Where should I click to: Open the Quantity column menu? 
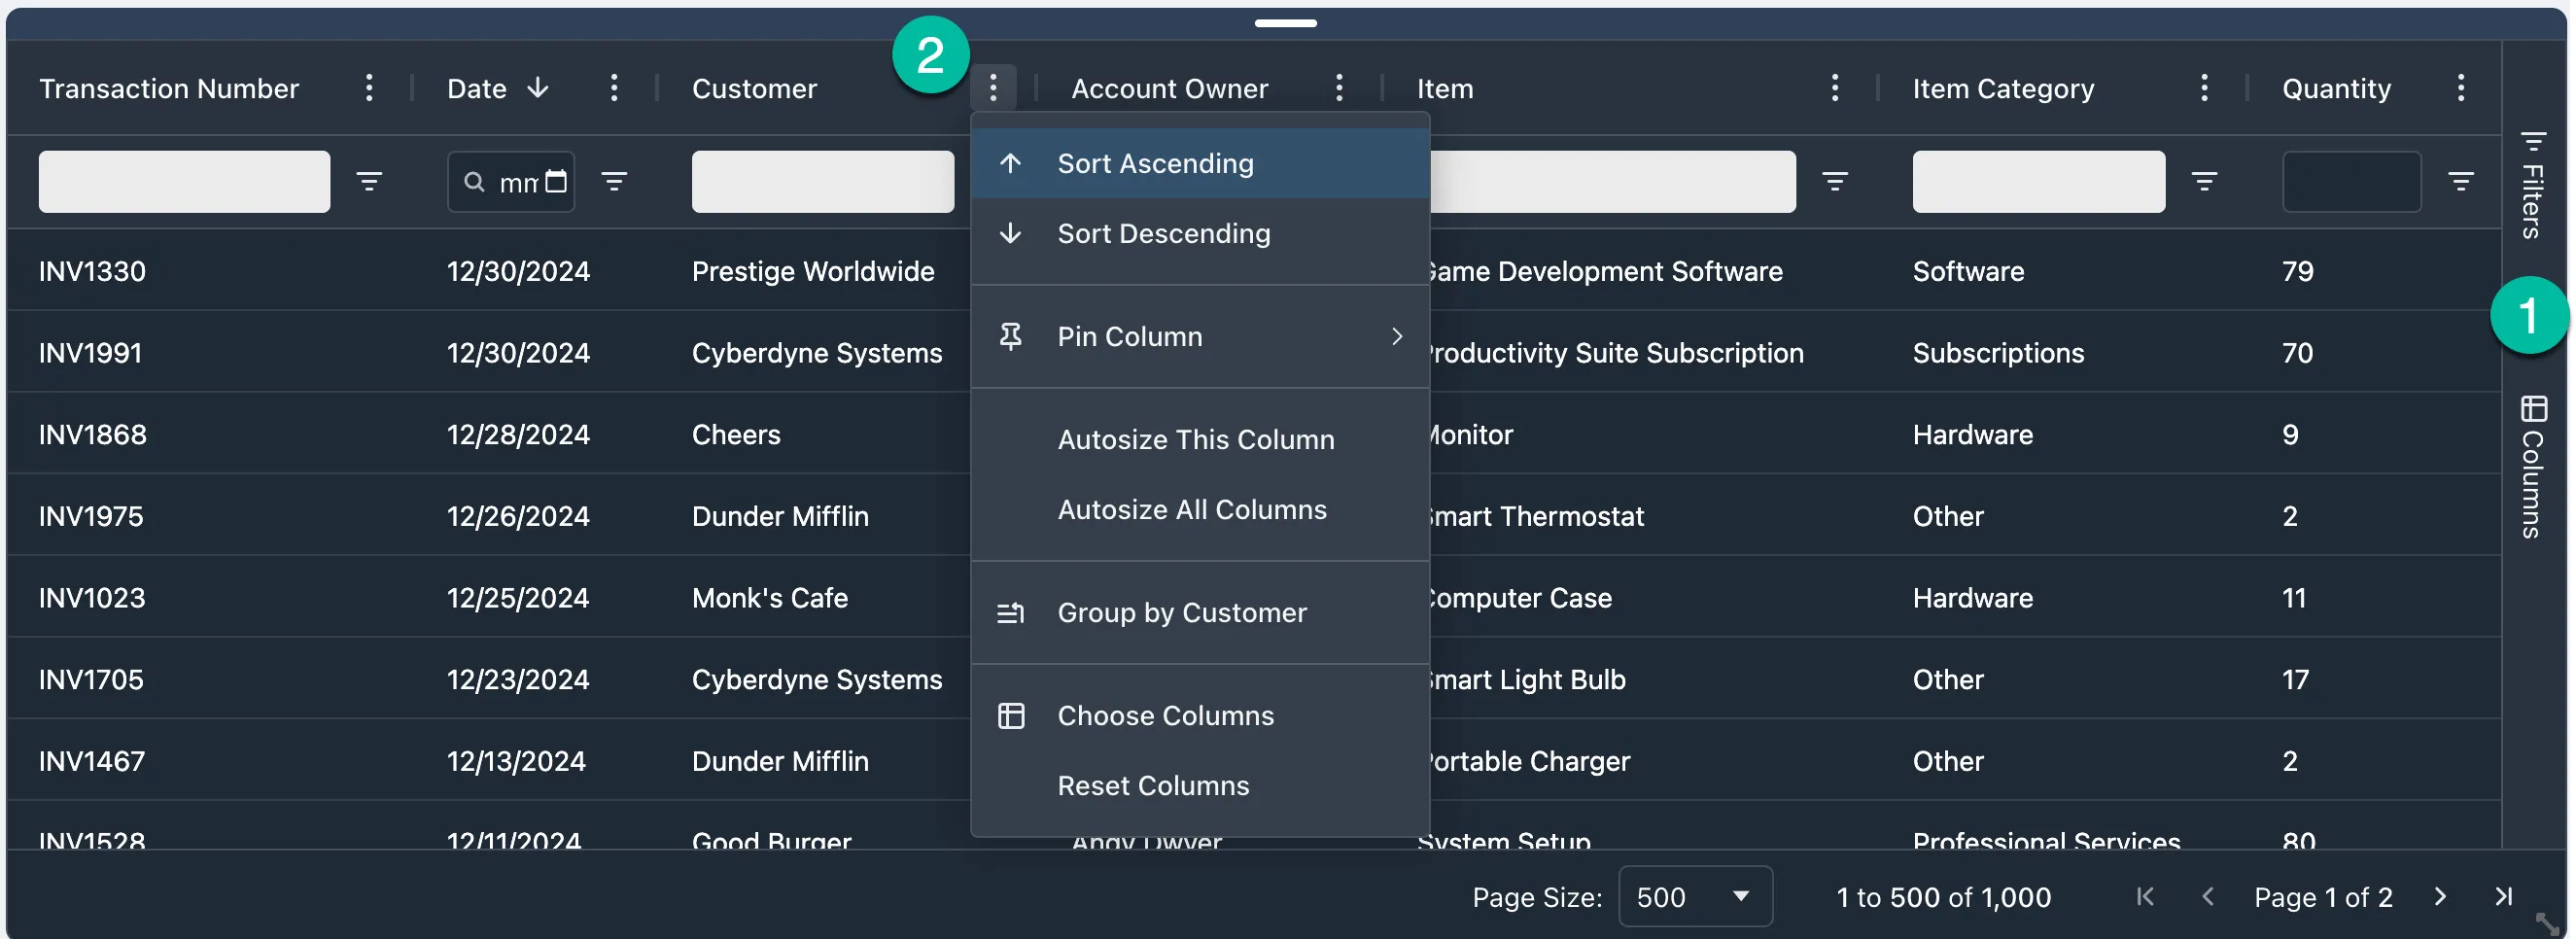(x=2460, y=88)
